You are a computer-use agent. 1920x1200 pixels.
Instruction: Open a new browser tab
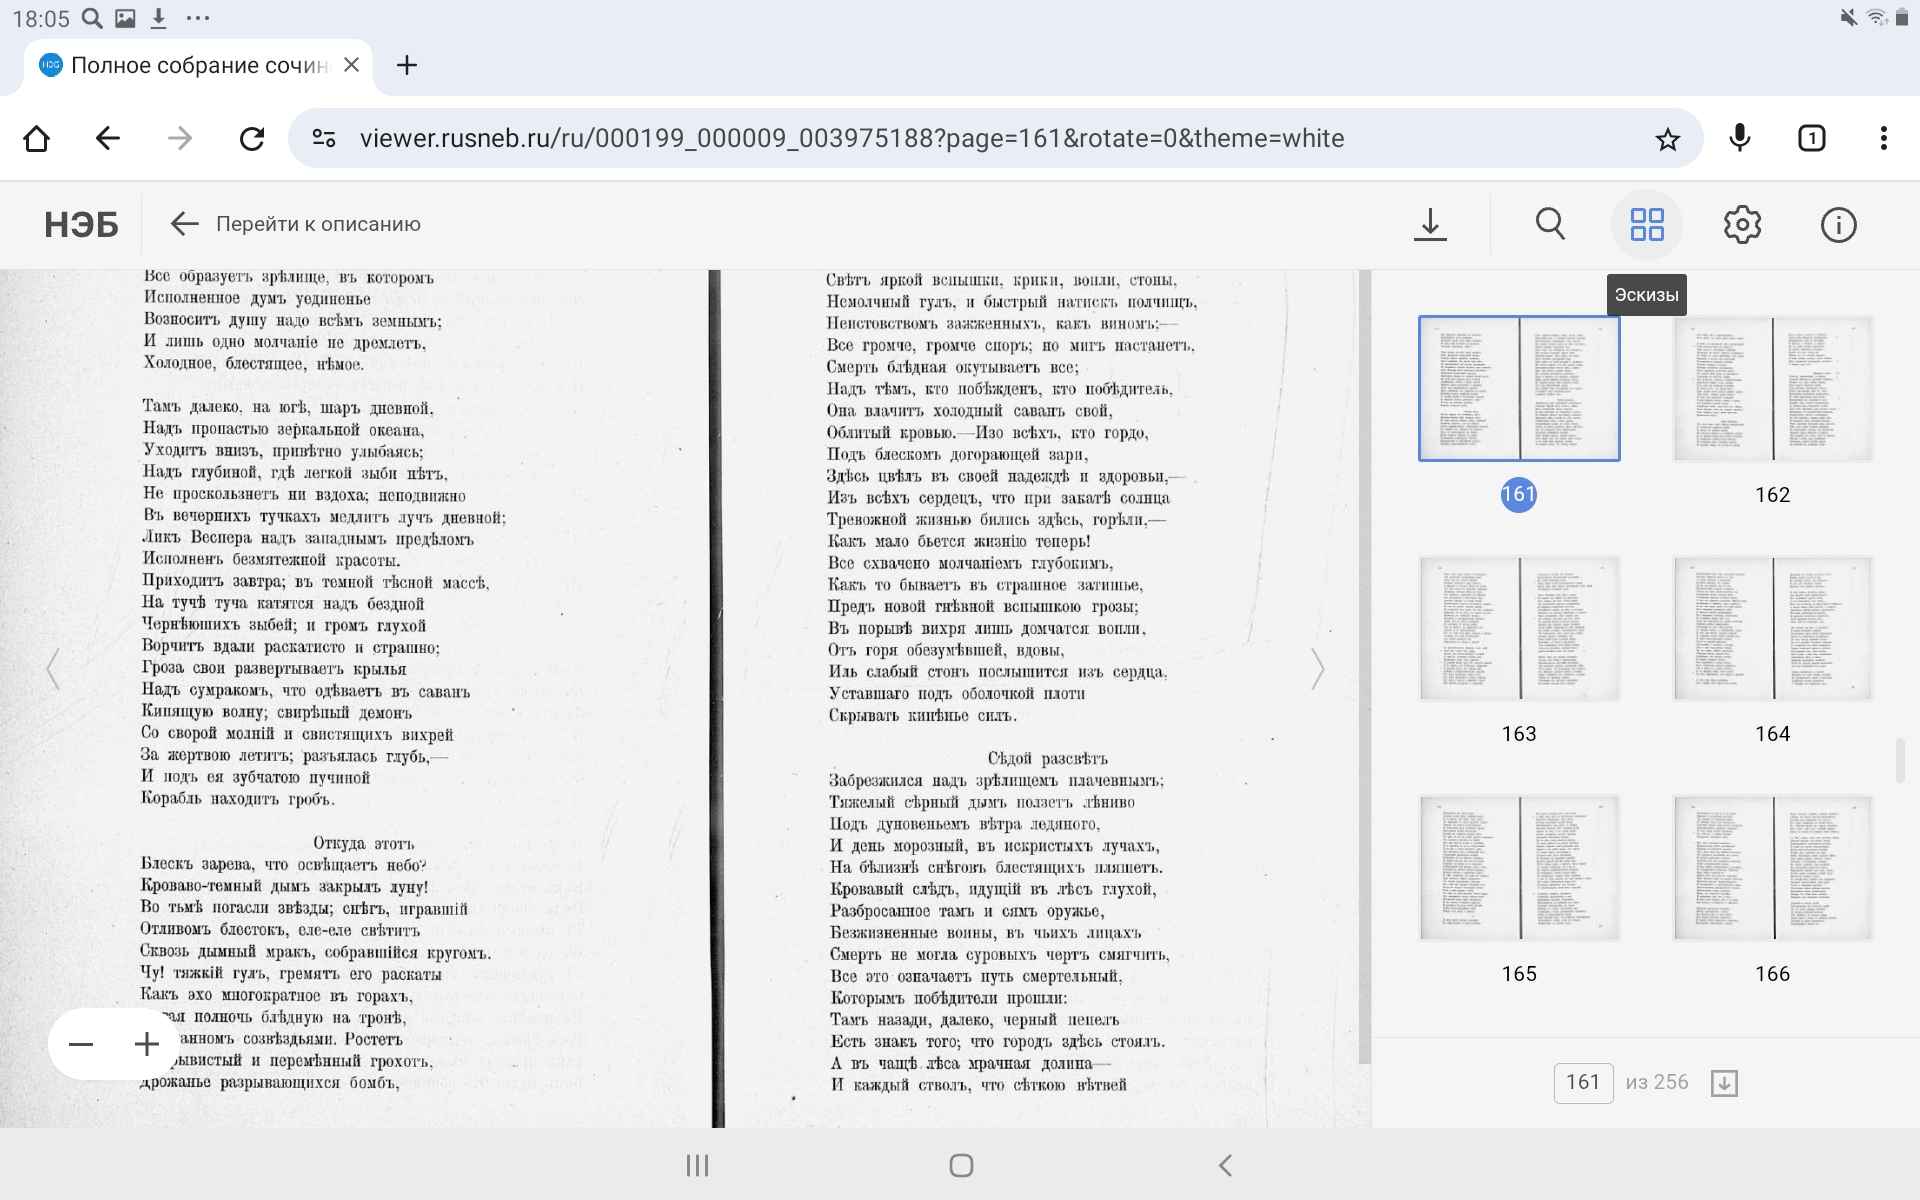click(x=406, y=66)
